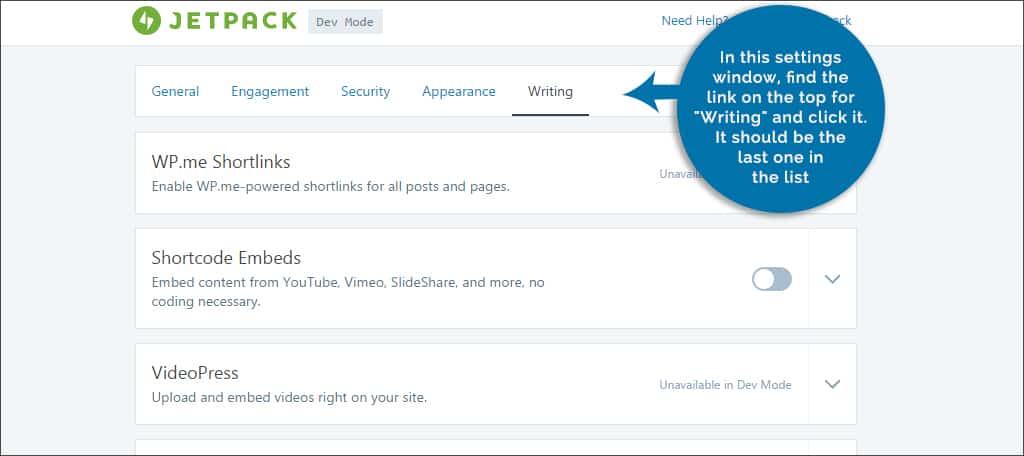The image size is (1024, 456).
Task: Click the Dev Mode badge
Action: point(345,22)
